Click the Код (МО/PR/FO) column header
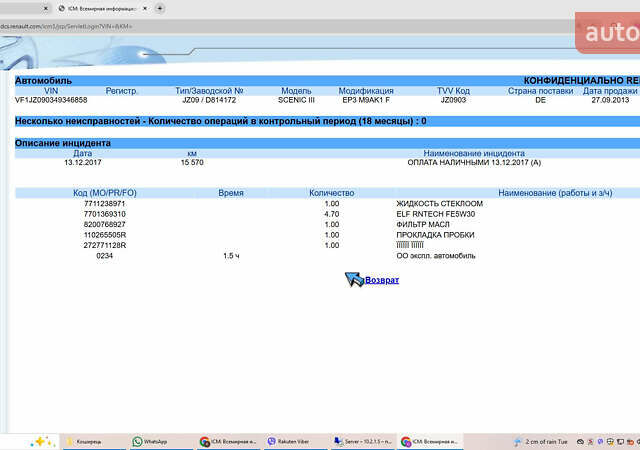The height and width of the screenshot is (450, 640). 104,192
